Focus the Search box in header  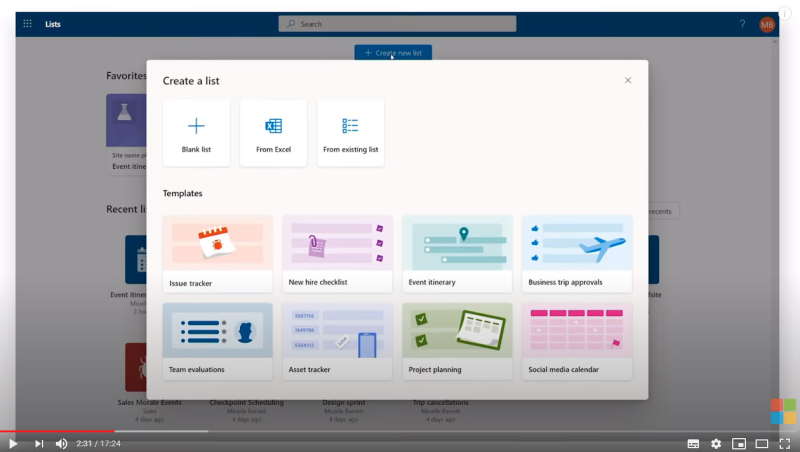pyautogui.click(x=397, y=23)
